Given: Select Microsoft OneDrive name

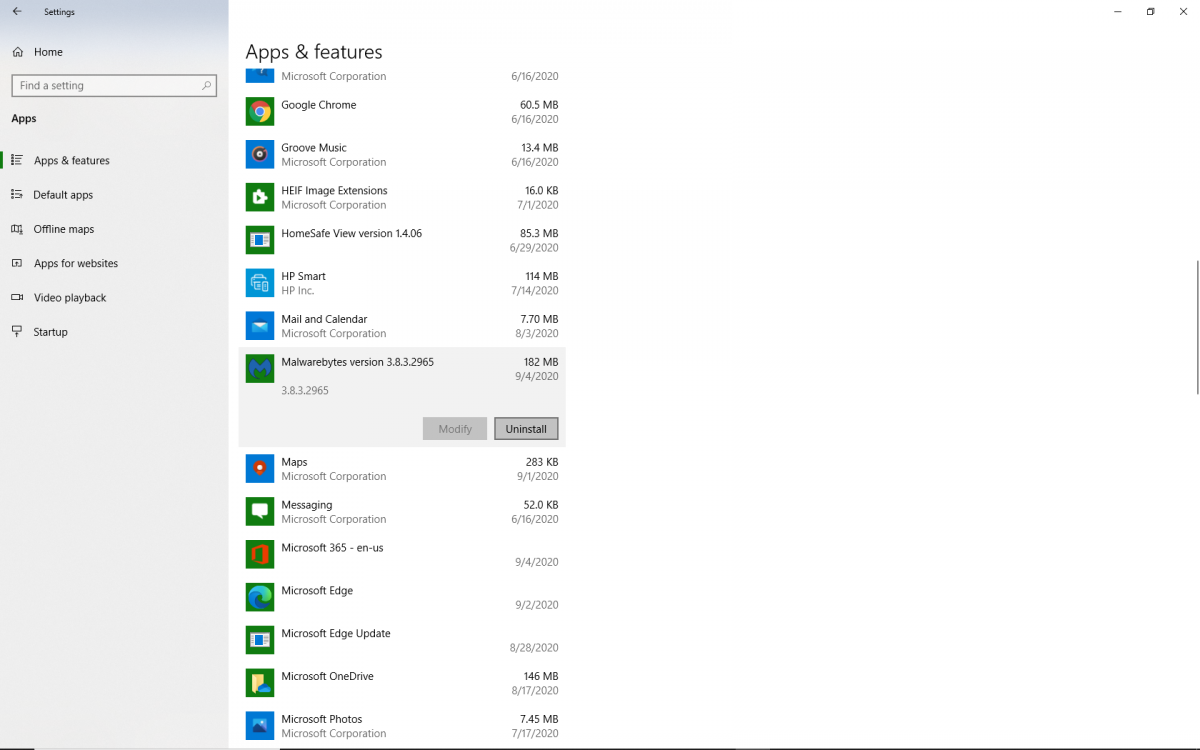Looking at the screenshot, I should 327,677.
